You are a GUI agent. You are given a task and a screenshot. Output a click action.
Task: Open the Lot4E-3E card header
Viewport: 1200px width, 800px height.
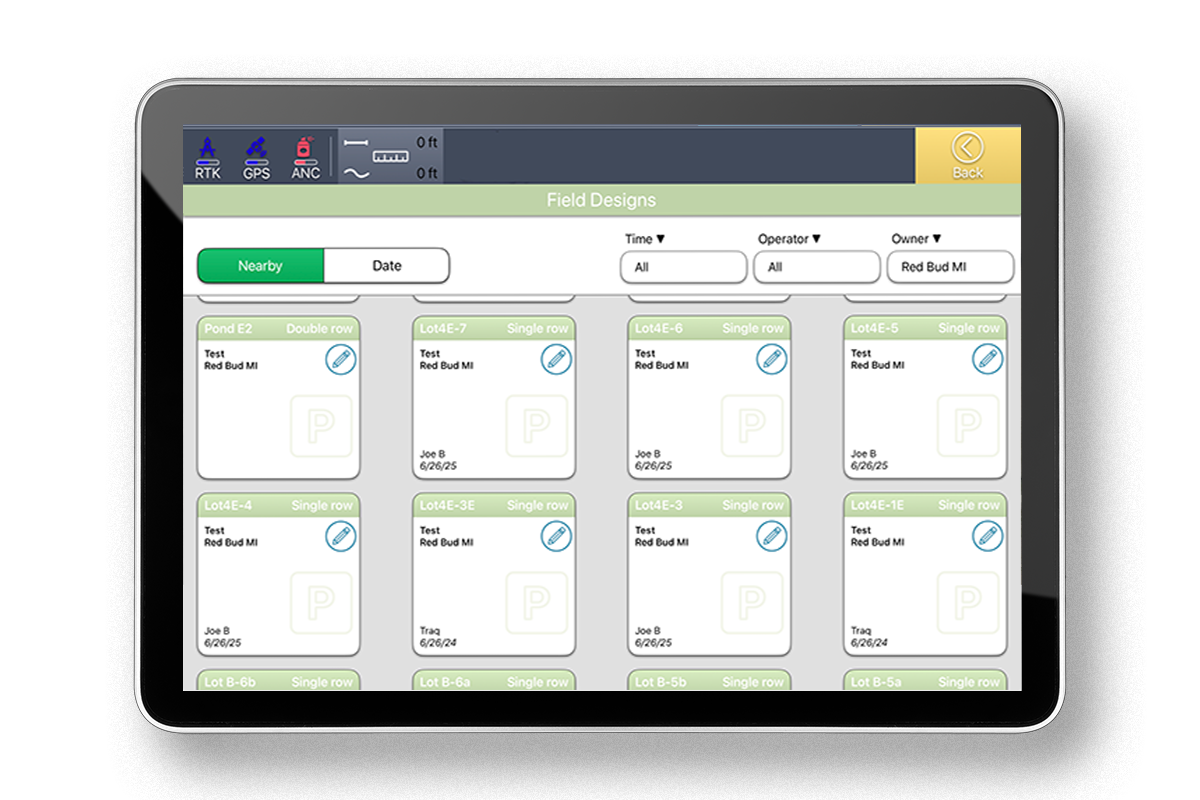click(x=494, y=506)
